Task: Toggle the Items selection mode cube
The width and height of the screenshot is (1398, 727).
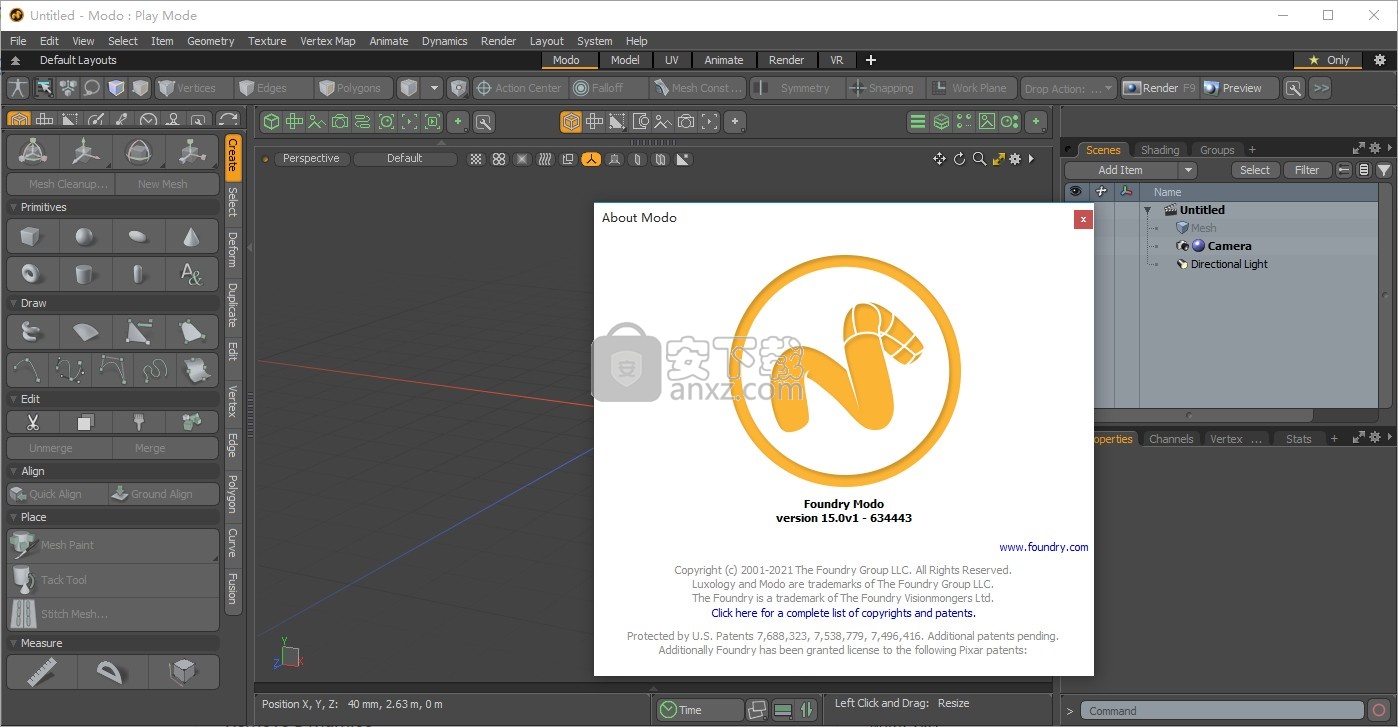Action: tap(408, 88)
